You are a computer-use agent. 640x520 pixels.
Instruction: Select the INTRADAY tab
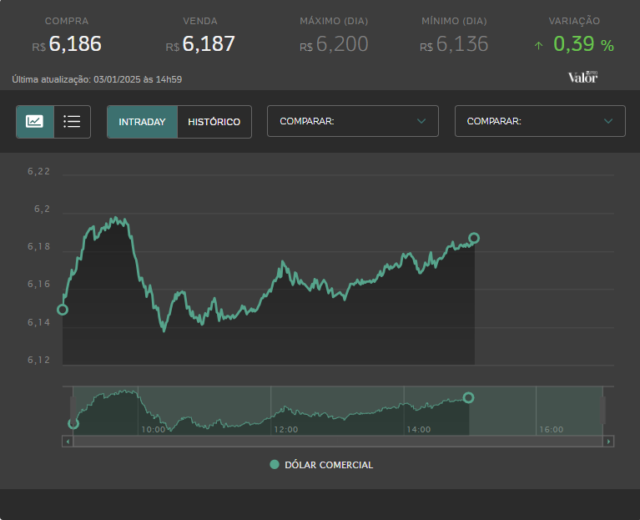[x=142, y=122]
